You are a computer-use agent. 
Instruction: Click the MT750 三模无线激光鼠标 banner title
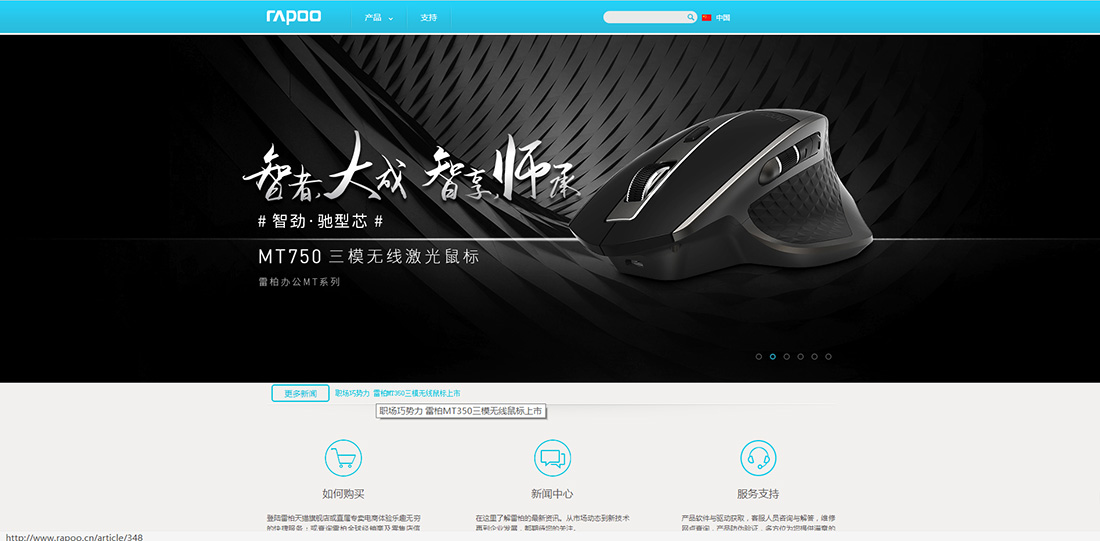[x=369, y=257]
